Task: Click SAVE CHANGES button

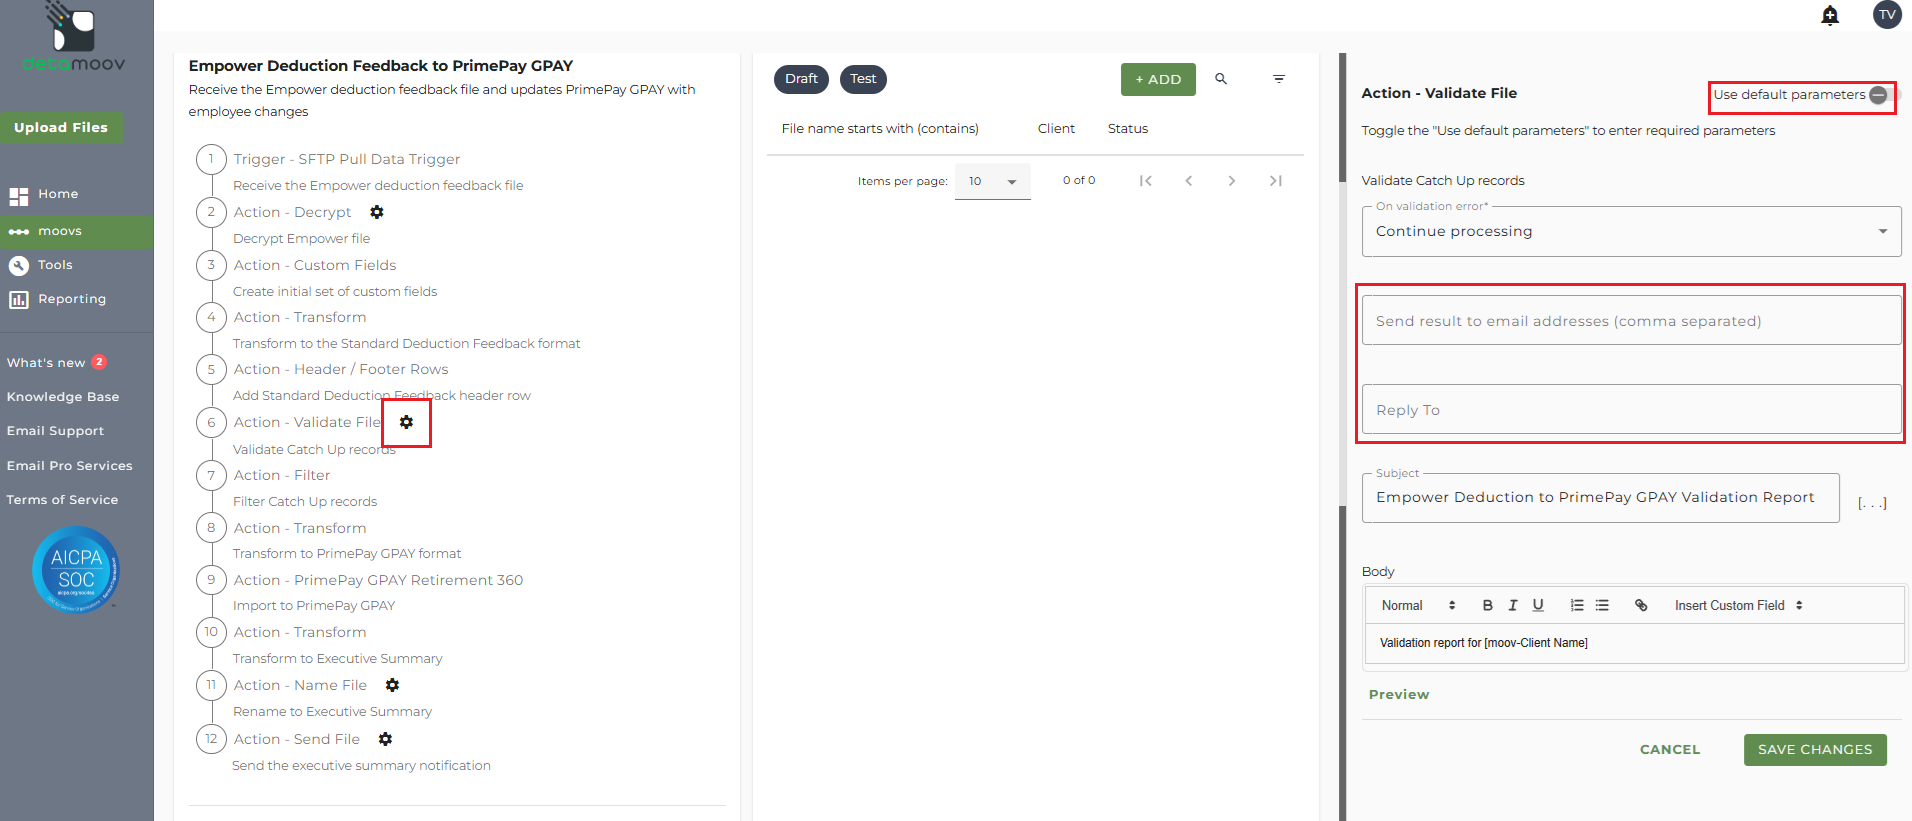Action: [1815, 750]
